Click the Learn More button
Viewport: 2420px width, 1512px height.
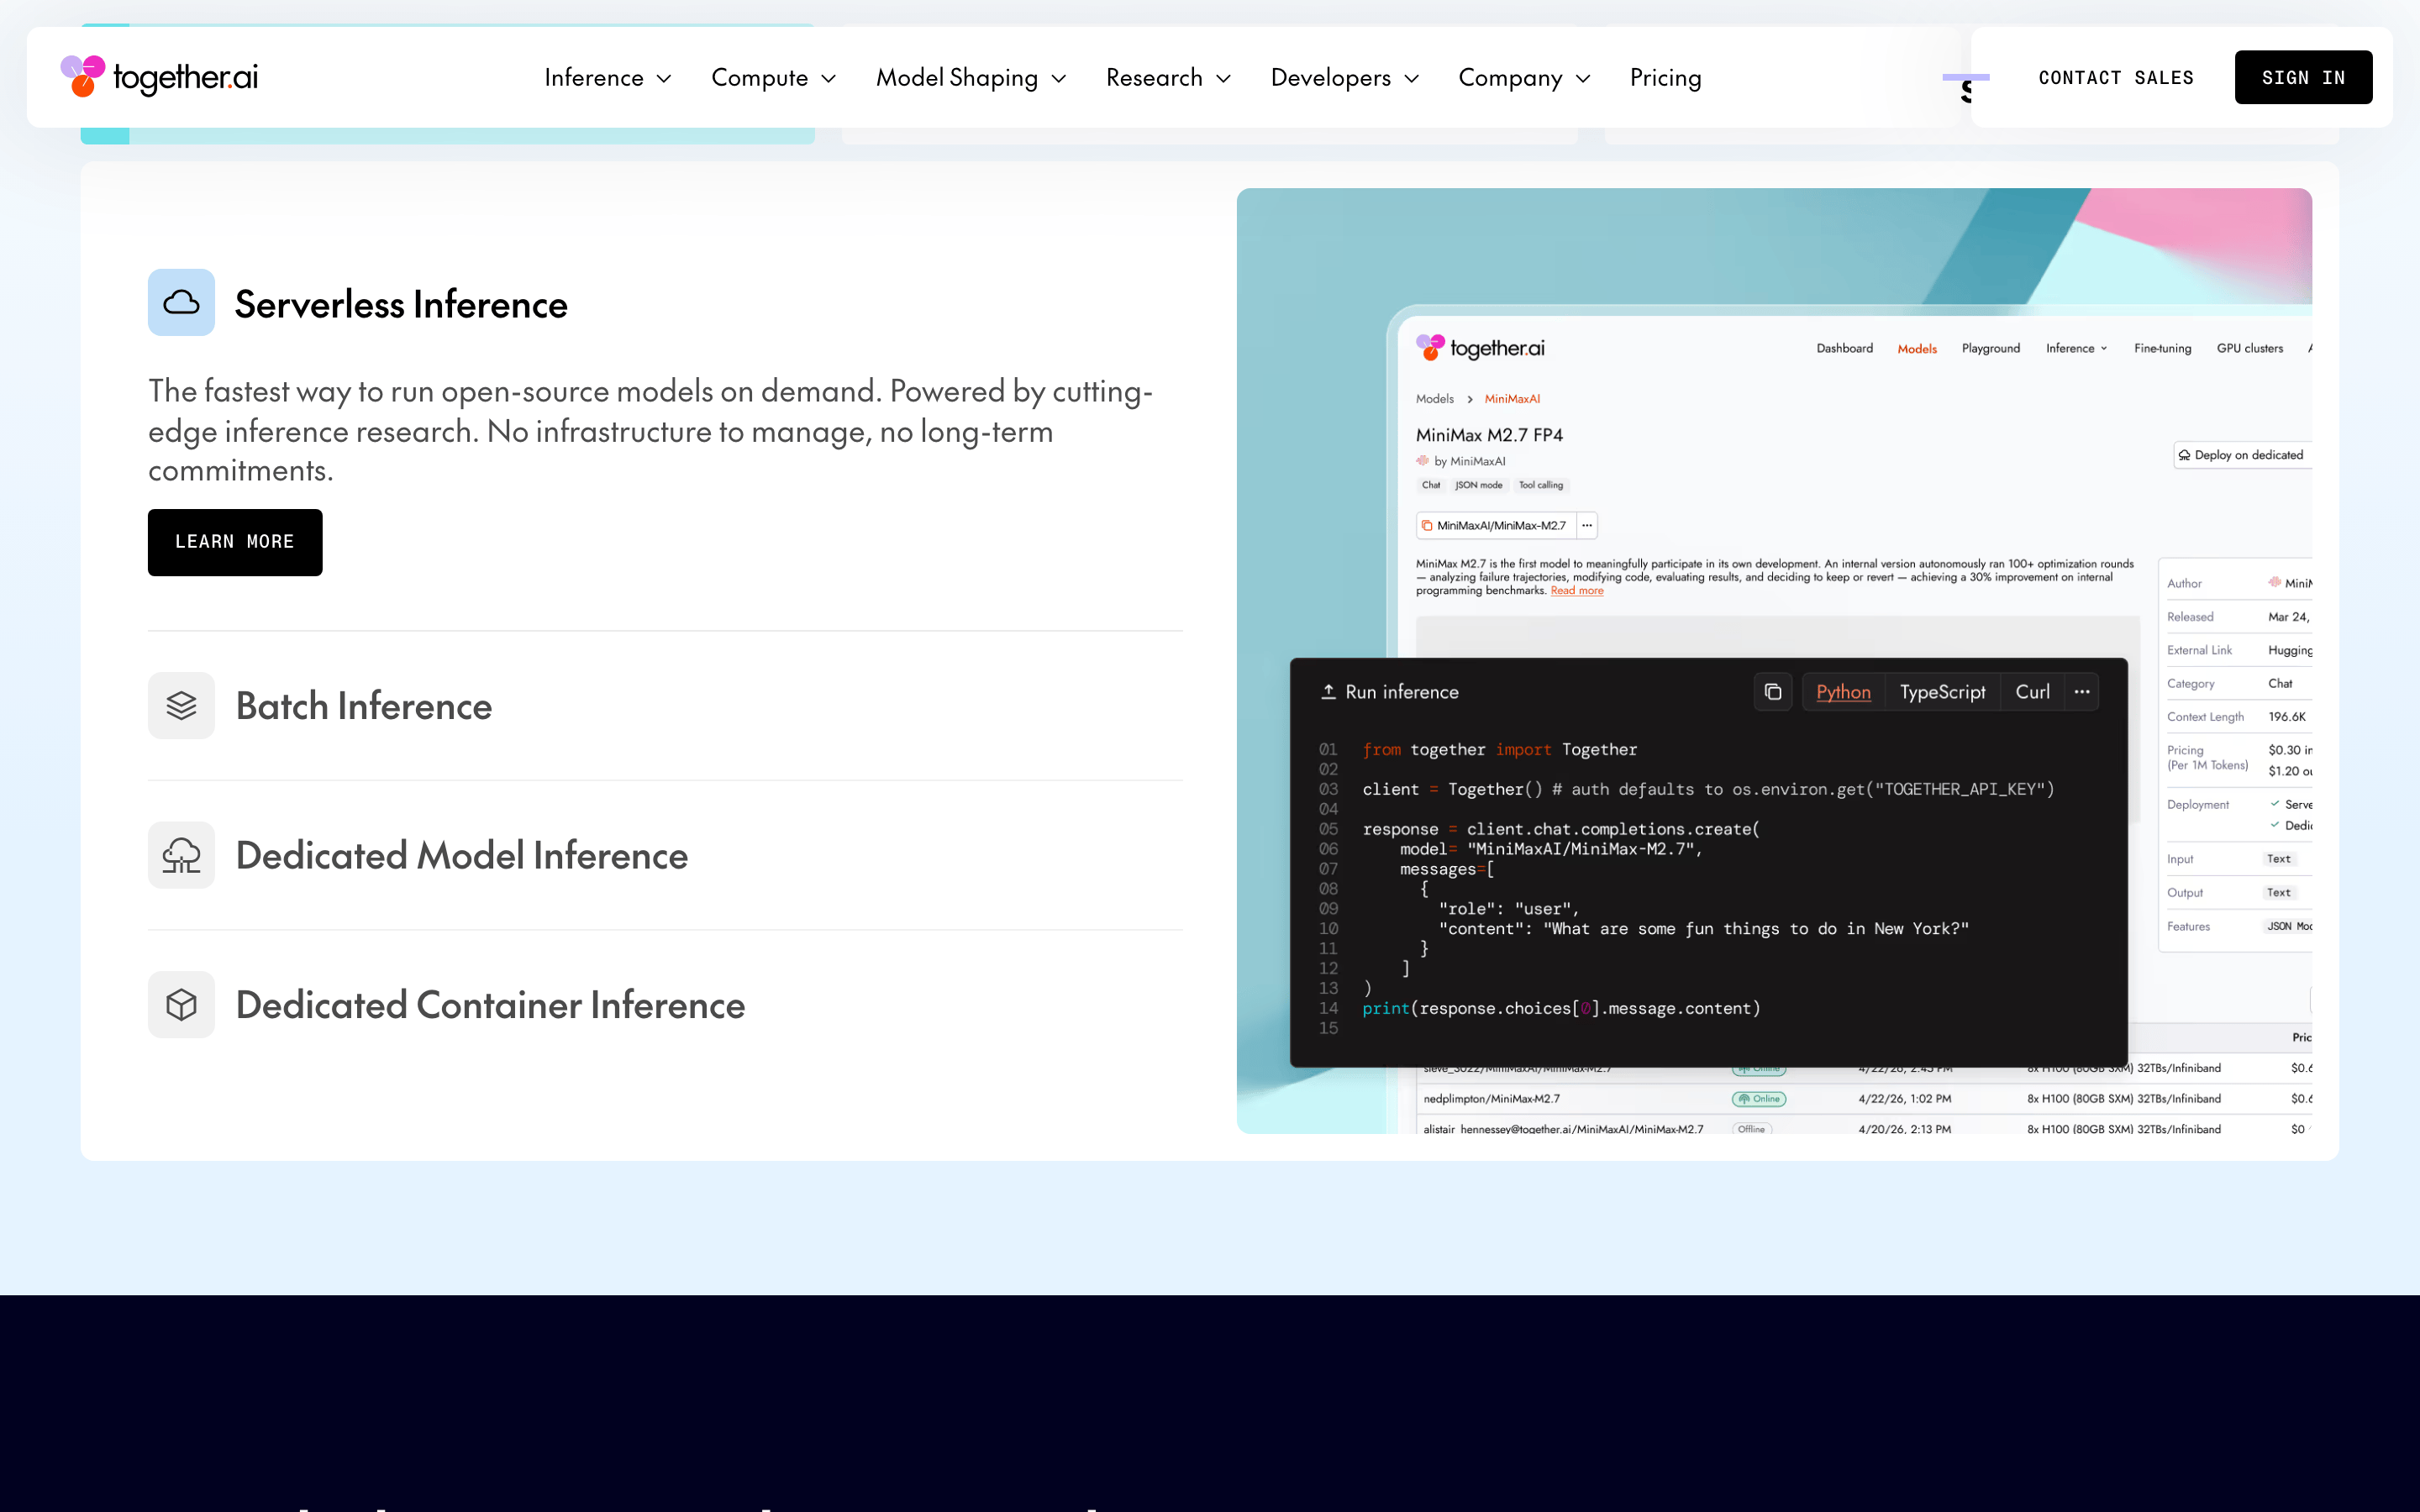pos(235,542)
